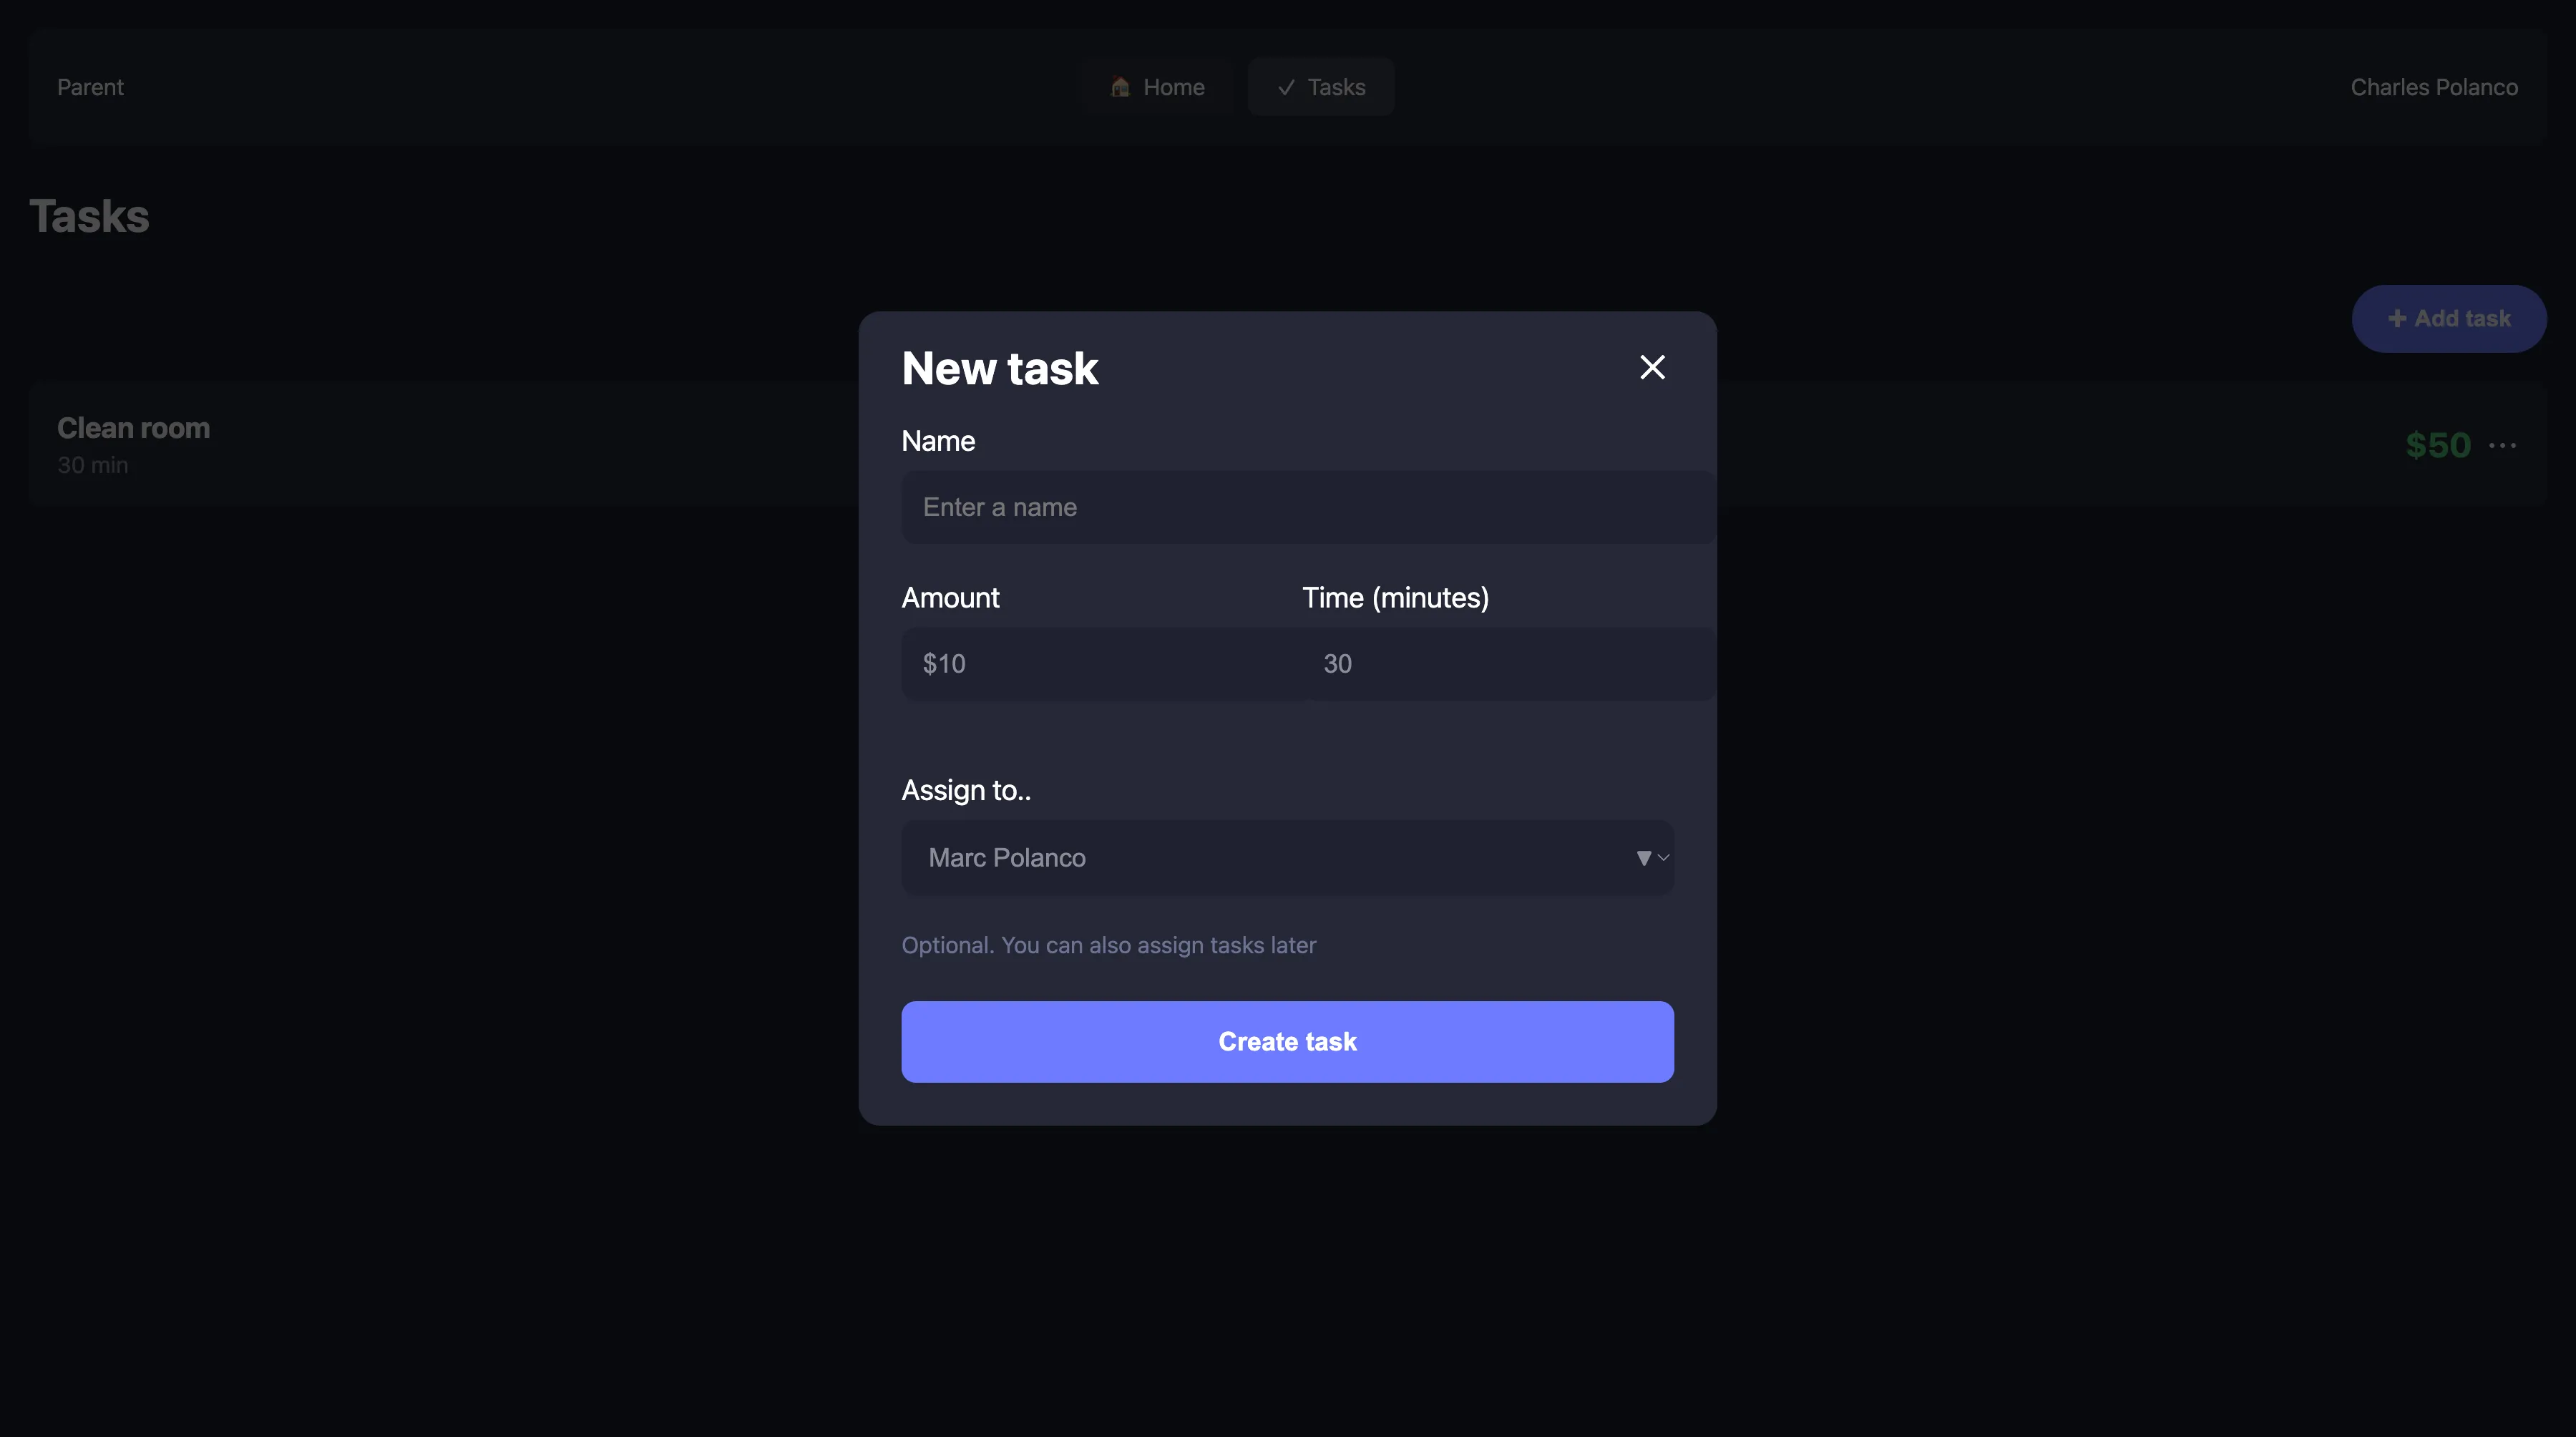Image resolution: width=2576 pixels, height=1437 pixels.
Task: Click Create task
Action: coord(1287,1041)
